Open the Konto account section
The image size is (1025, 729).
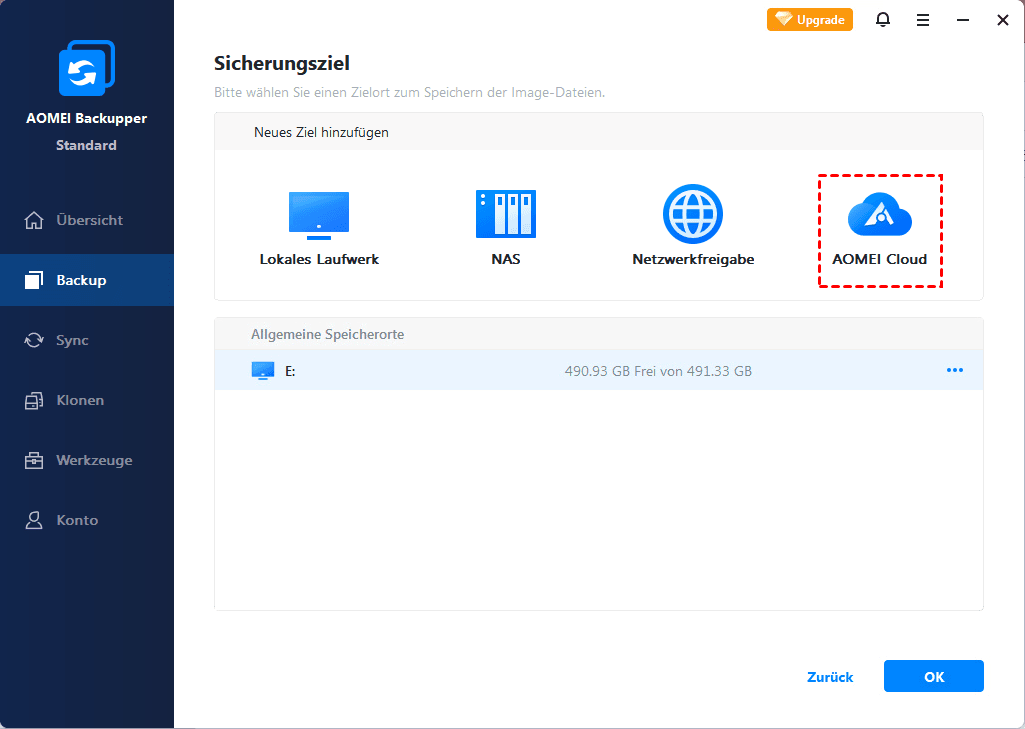pos(87,520)
